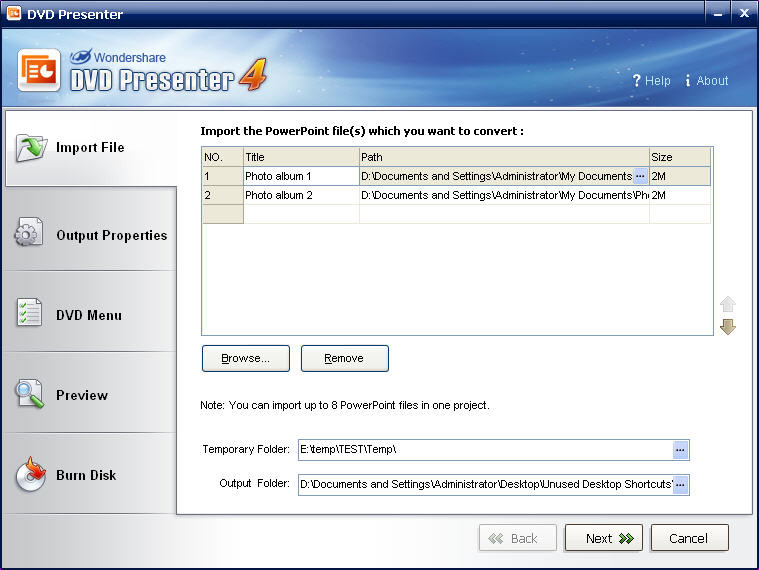Click row number 1 cell
759x570 pixels.
[223, 176]
